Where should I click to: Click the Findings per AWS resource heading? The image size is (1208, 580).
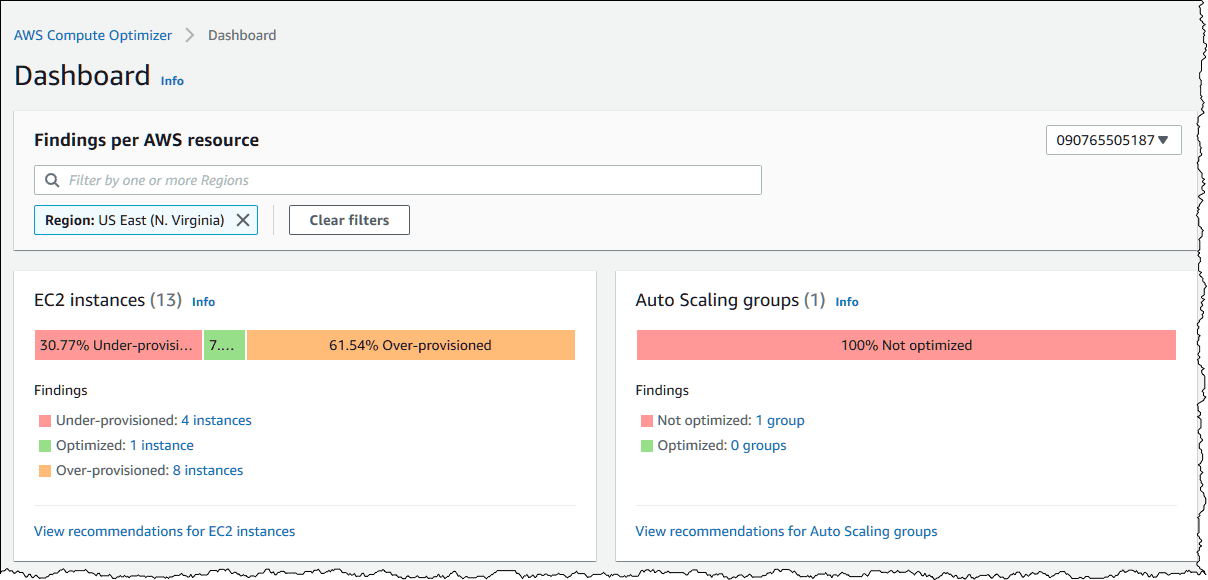point(147,140)
